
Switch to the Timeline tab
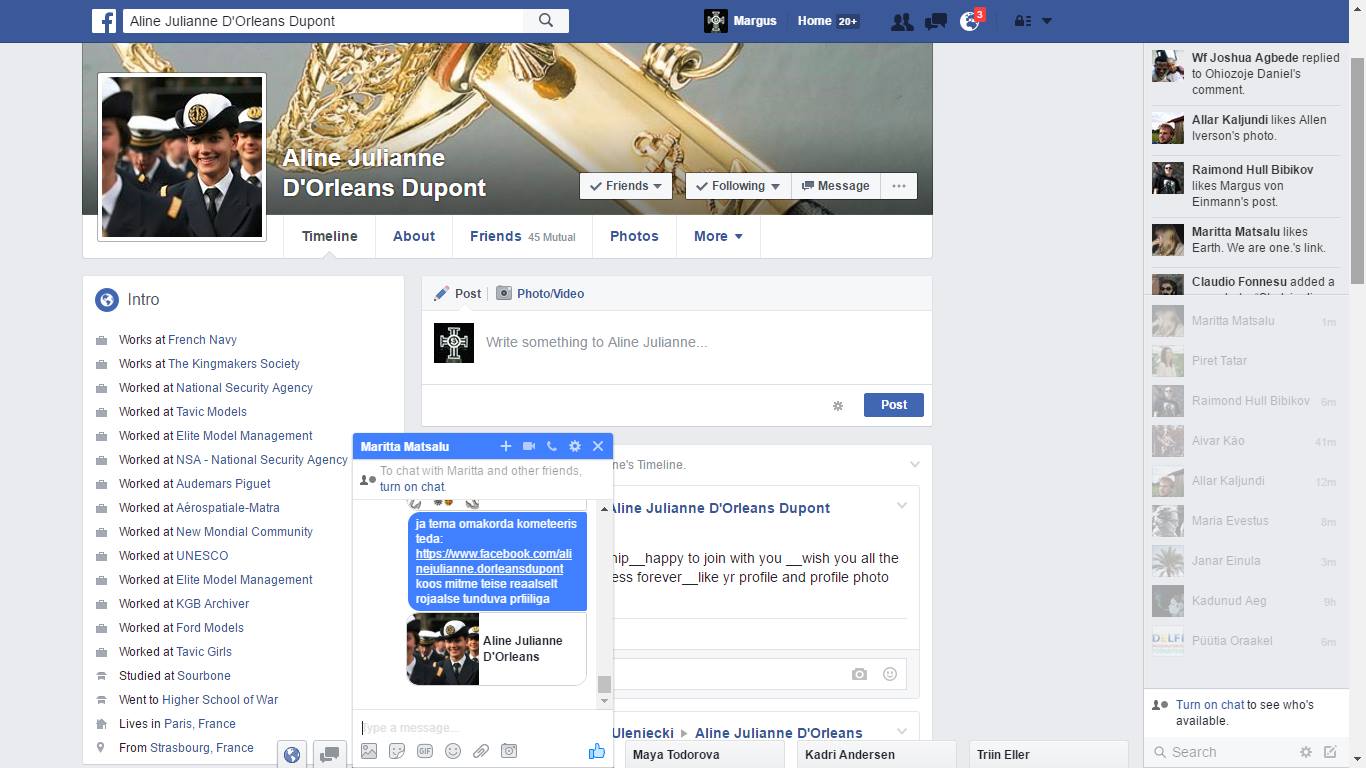330,237
